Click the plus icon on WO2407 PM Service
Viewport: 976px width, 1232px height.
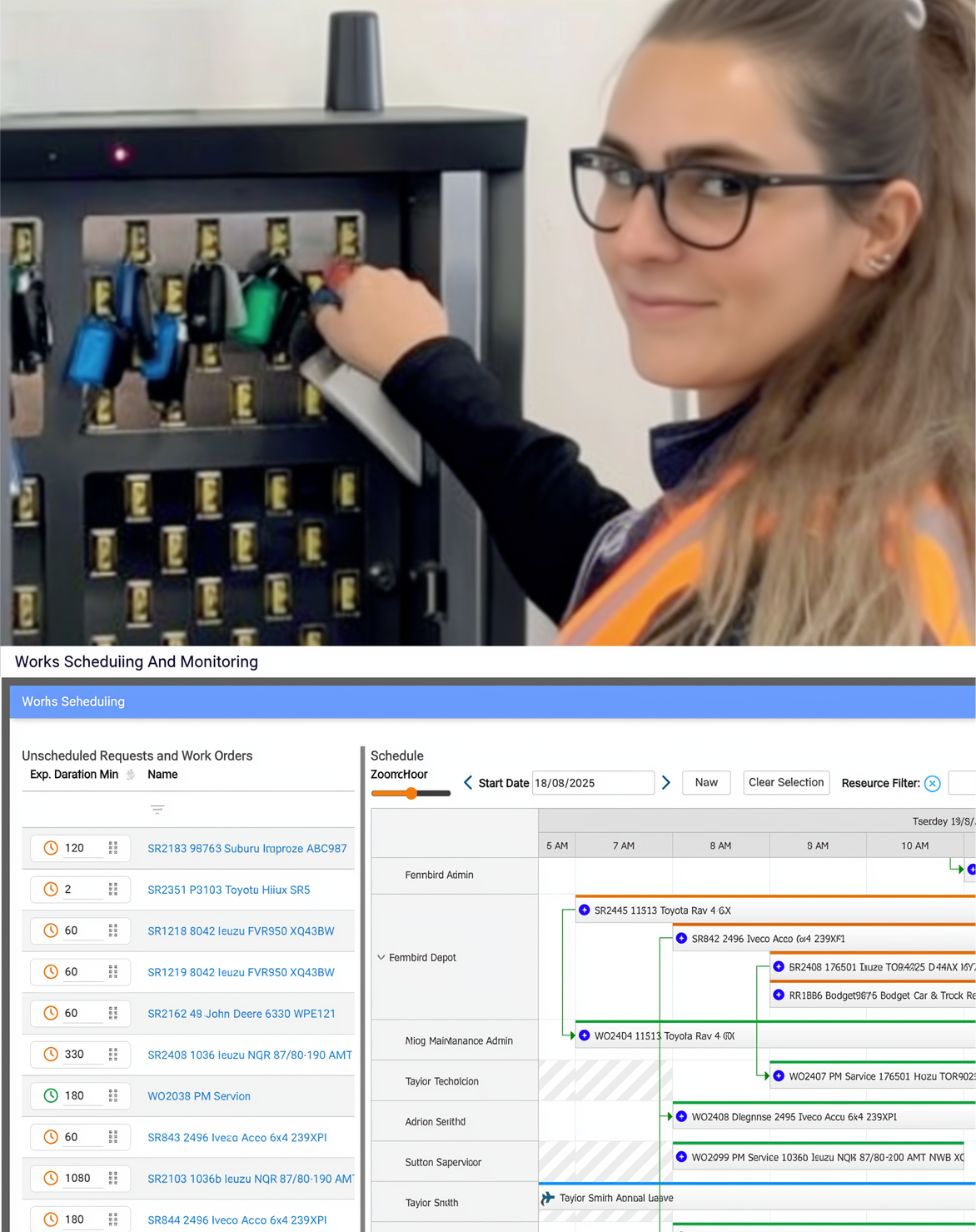pos(778,1076)
